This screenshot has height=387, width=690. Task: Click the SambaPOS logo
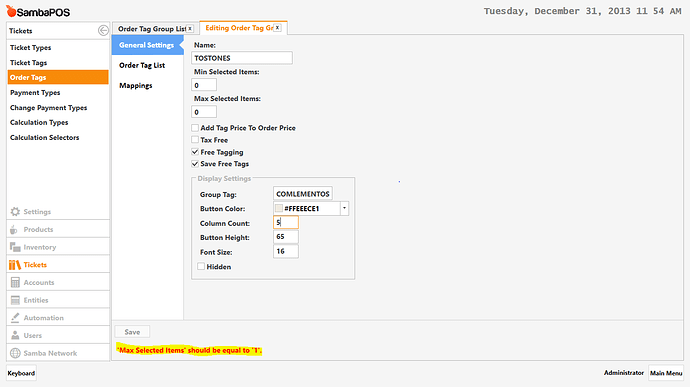38,11
